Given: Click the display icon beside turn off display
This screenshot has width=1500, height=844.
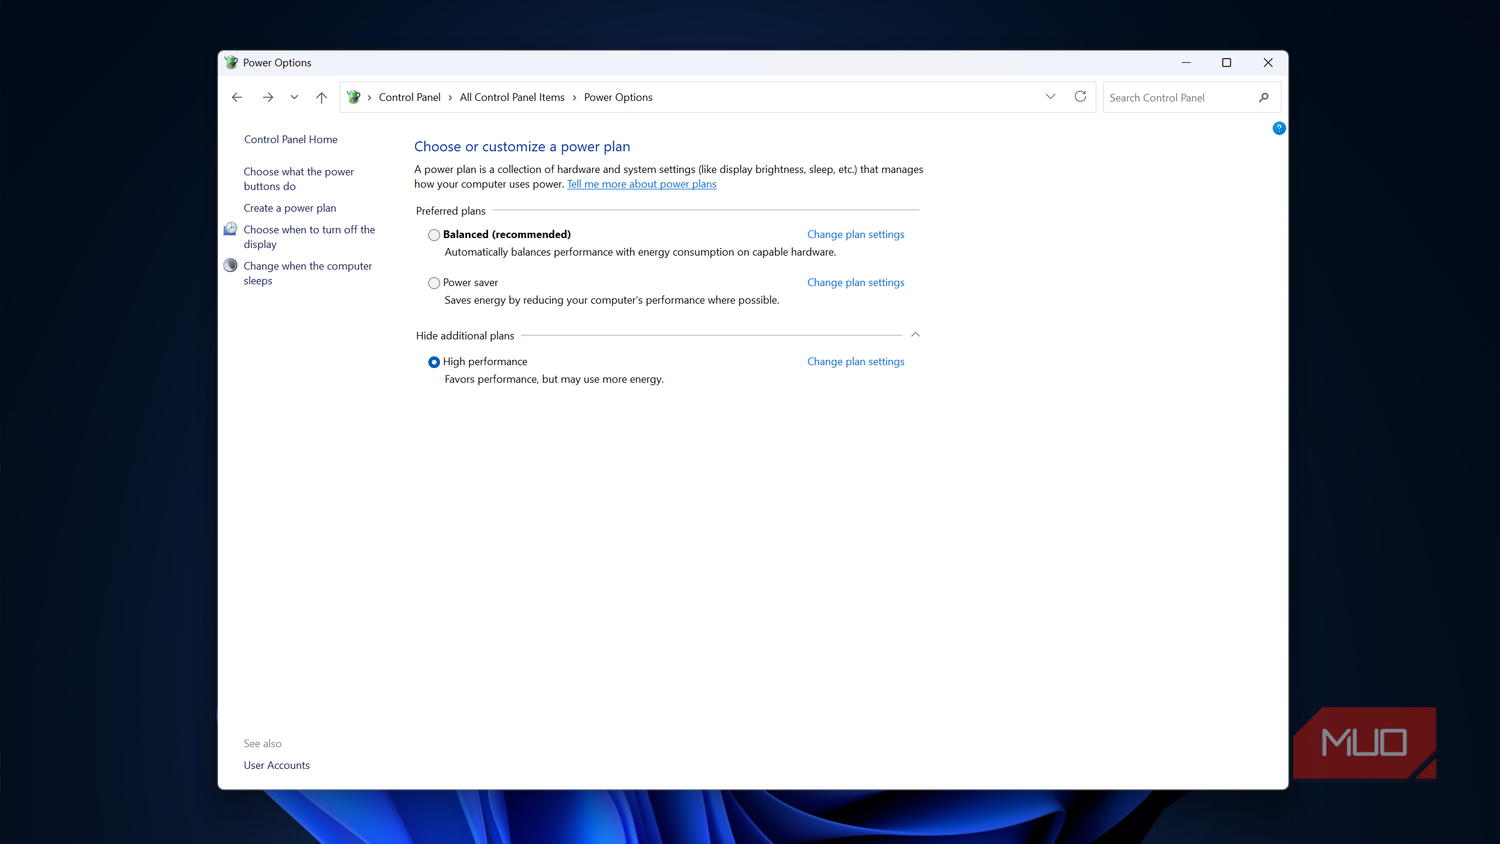Looking at the screenshot, I should 230,229.
